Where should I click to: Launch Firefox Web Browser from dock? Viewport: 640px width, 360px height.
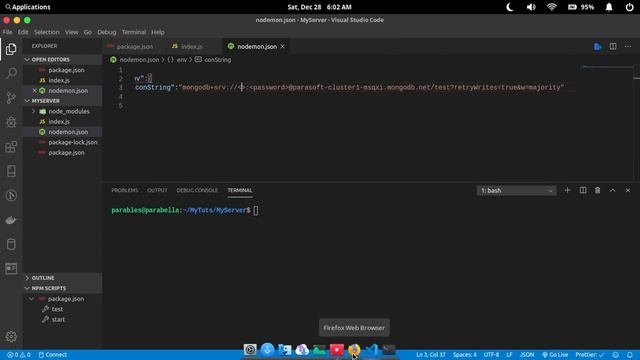(354, 350)
